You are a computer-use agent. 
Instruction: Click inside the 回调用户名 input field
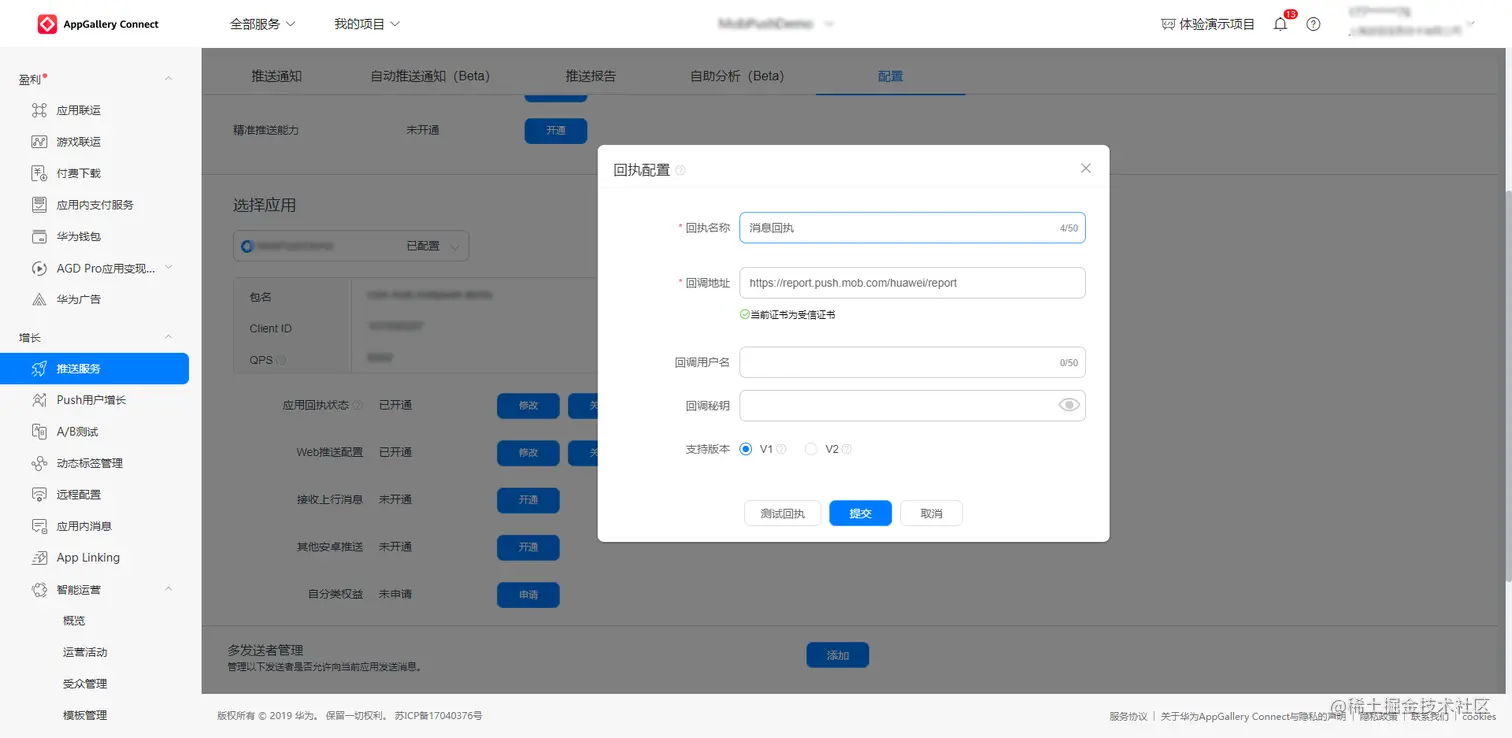[x=910, y=362]
